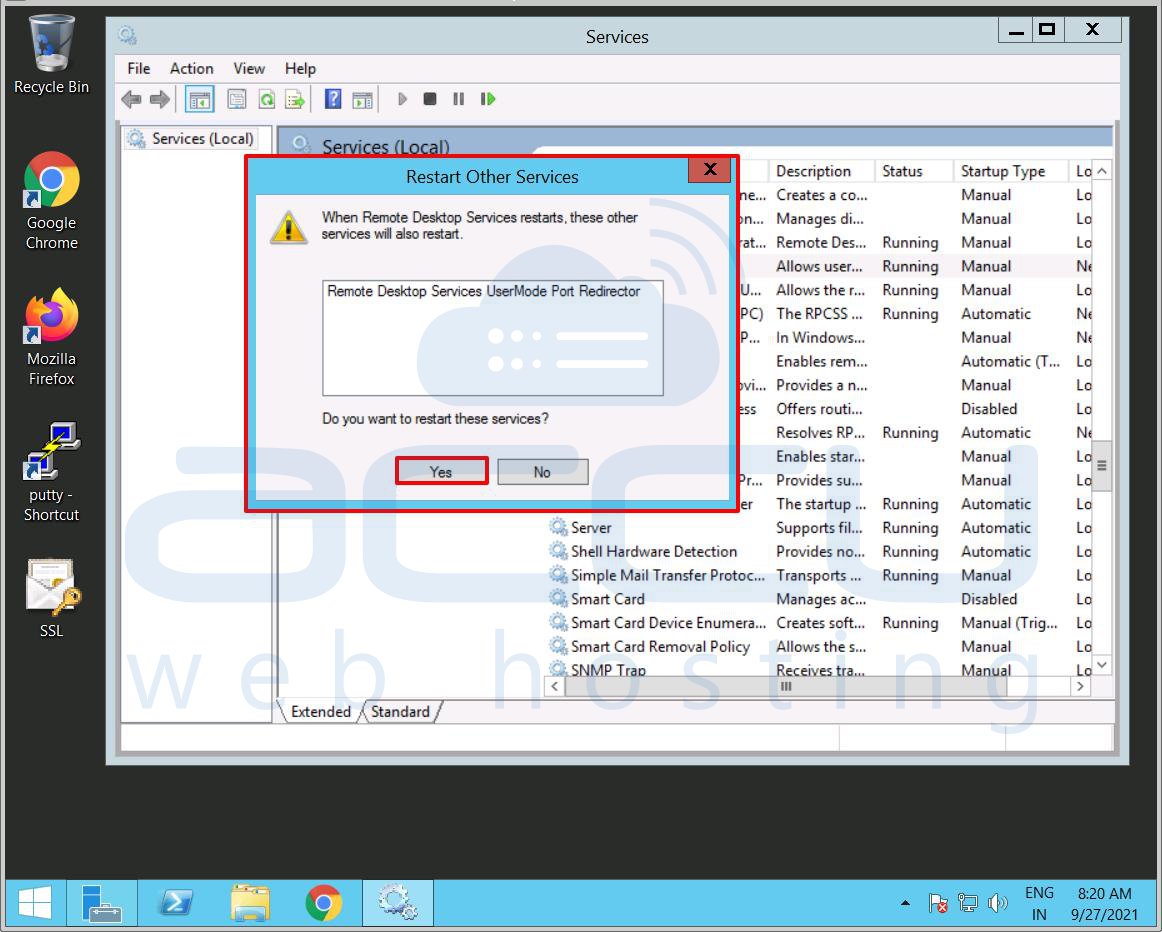Click 'Automatic (T...' startup type cell
The width and height of the screenshot is (1162, 932).
(1011, 362)
